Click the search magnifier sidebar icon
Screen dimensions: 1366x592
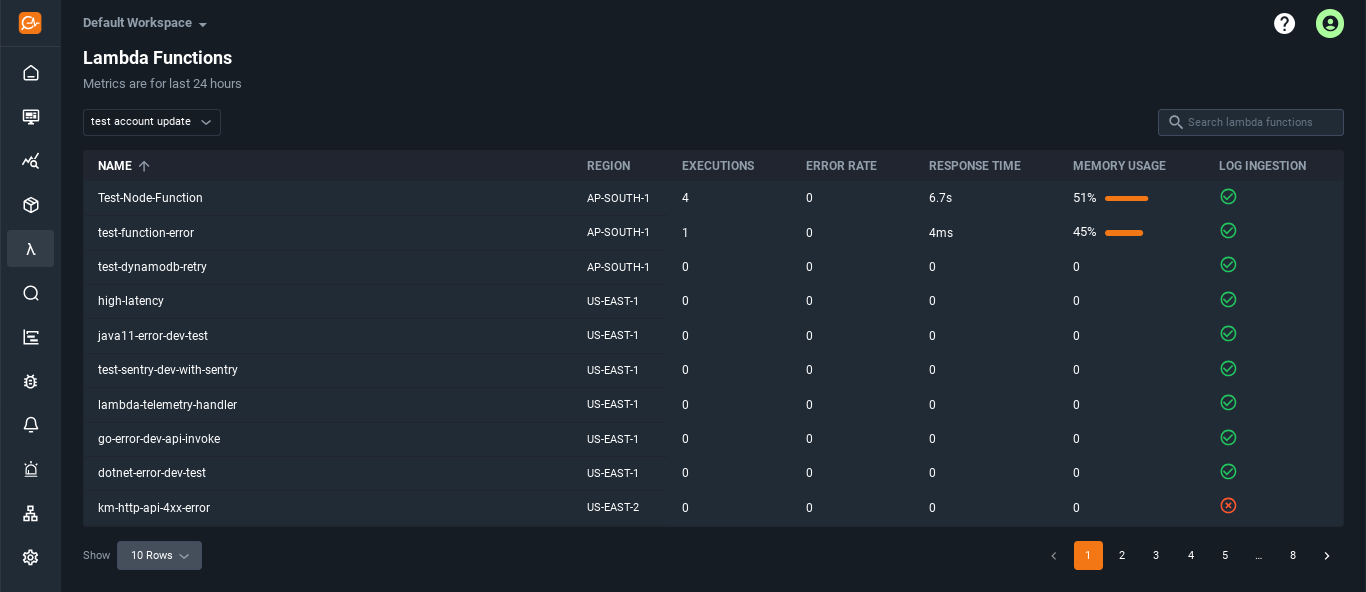pos(31,293)
